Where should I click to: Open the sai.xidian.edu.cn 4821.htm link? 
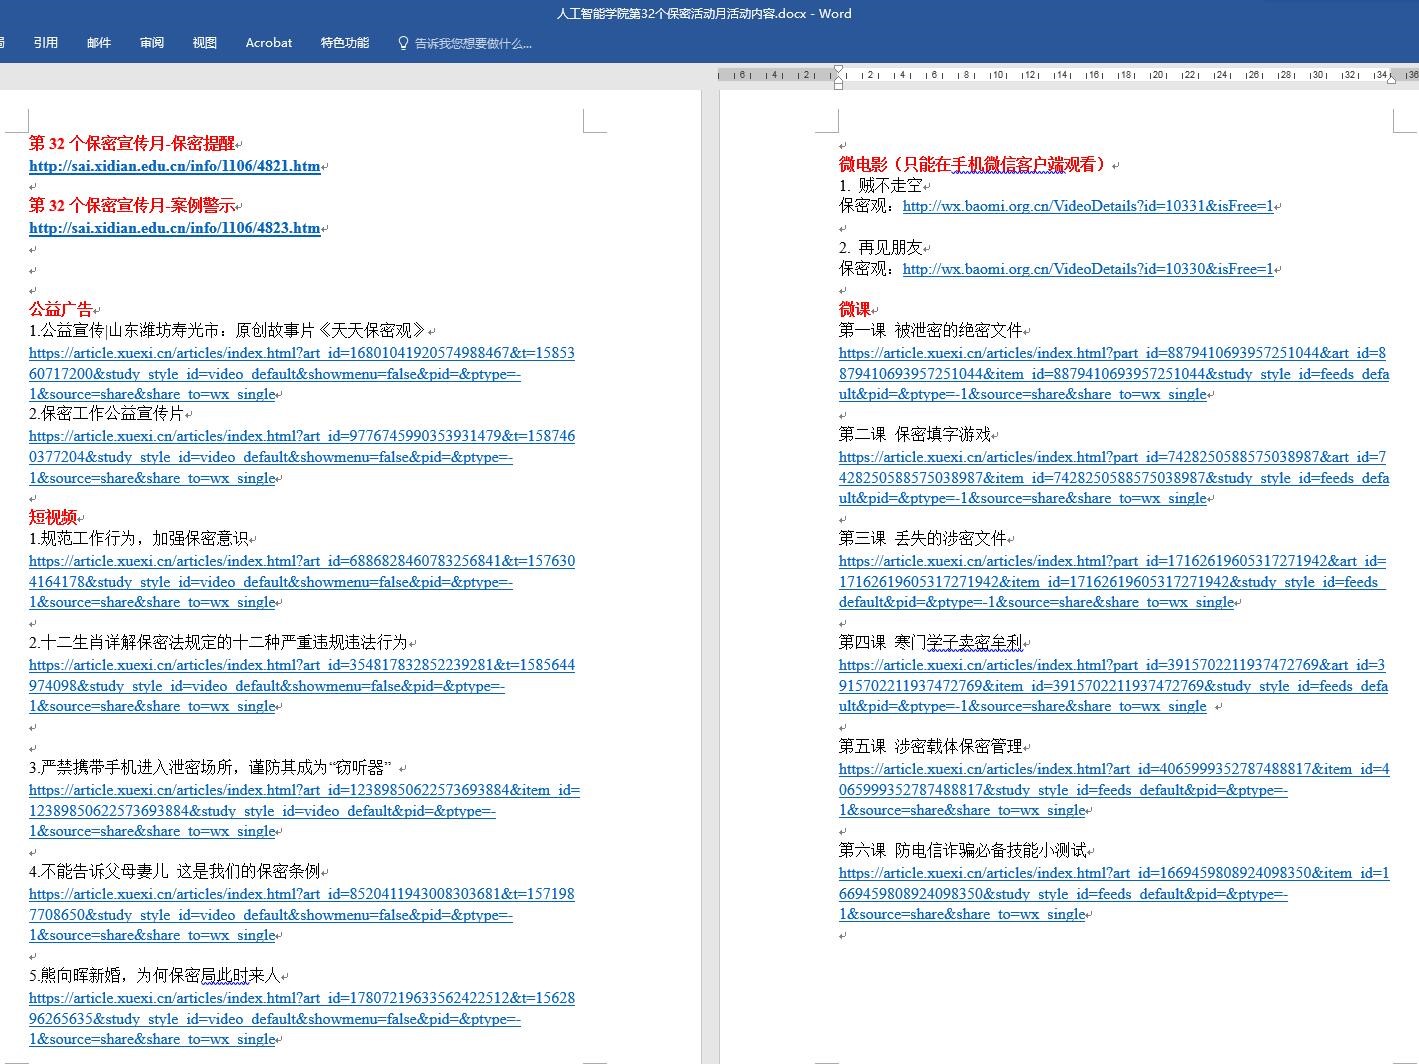175,167
